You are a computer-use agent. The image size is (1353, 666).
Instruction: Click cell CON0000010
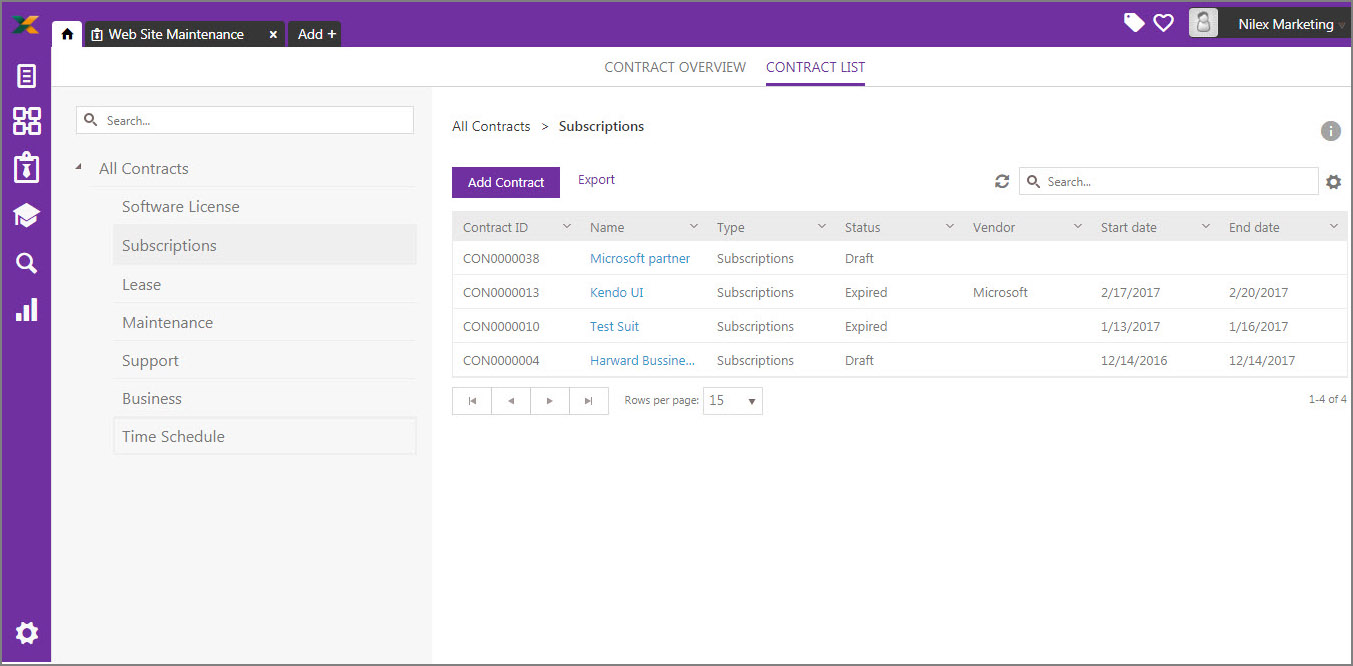(501, 326)
